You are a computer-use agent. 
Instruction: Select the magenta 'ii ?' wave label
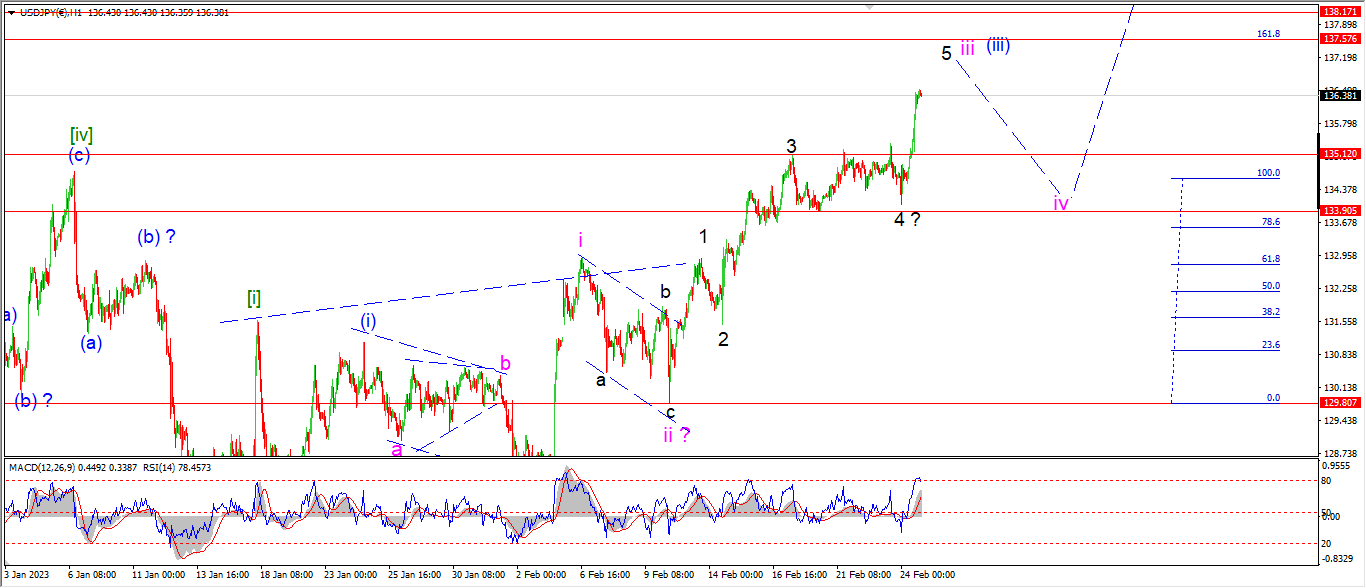point(677,434)
